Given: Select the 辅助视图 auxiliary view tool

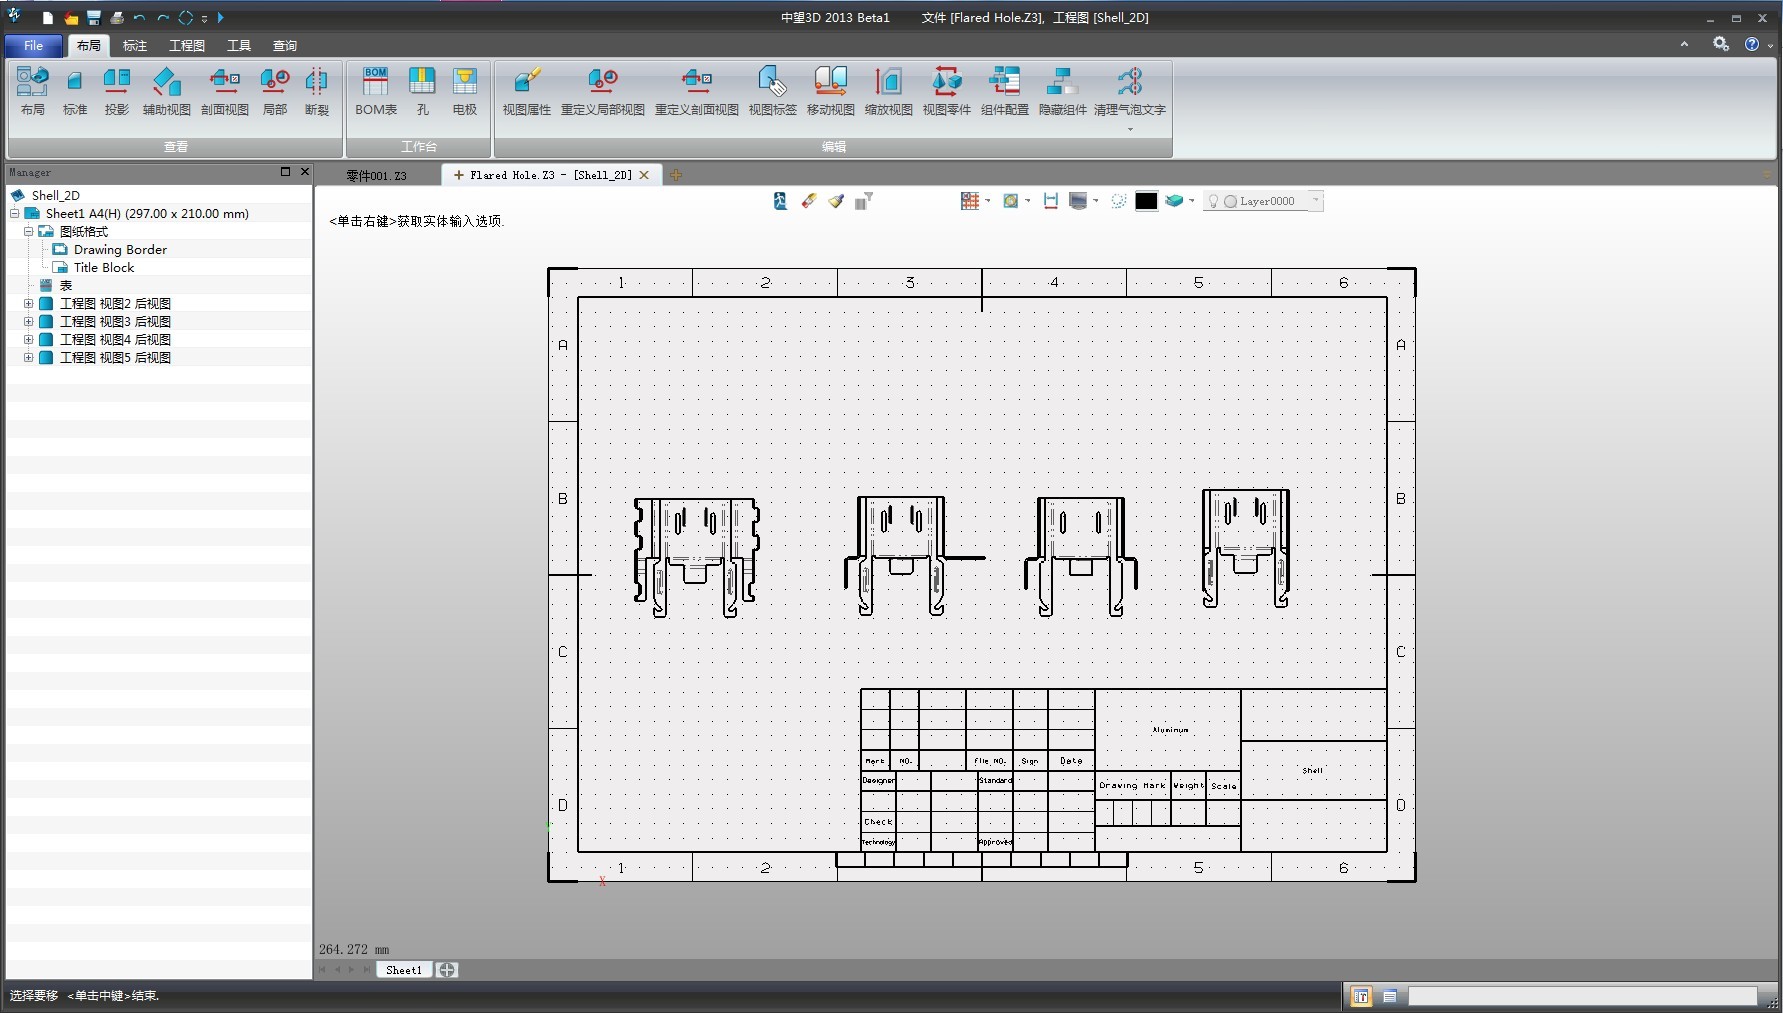Looking at the screenshot, I should pos(166,91).
